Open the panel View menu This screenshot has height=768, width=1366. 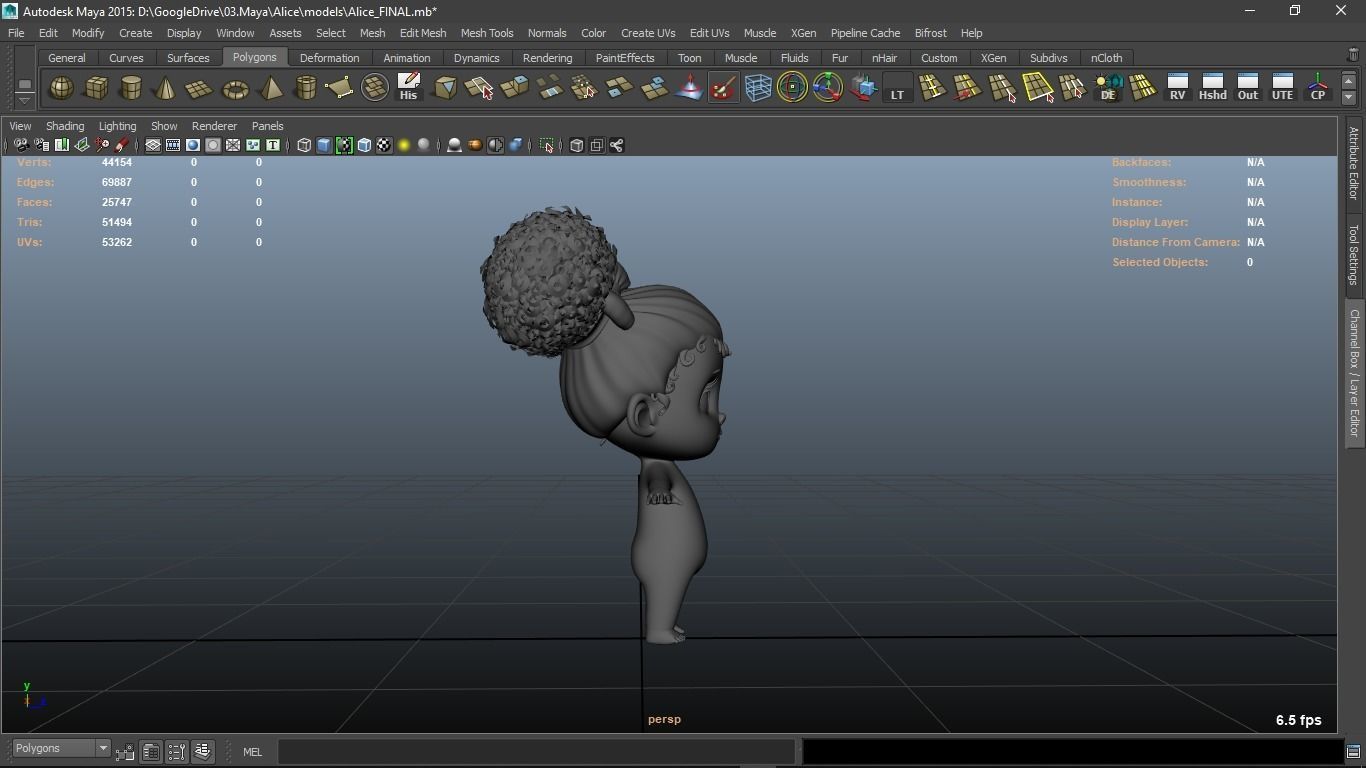tap(20, 126)
